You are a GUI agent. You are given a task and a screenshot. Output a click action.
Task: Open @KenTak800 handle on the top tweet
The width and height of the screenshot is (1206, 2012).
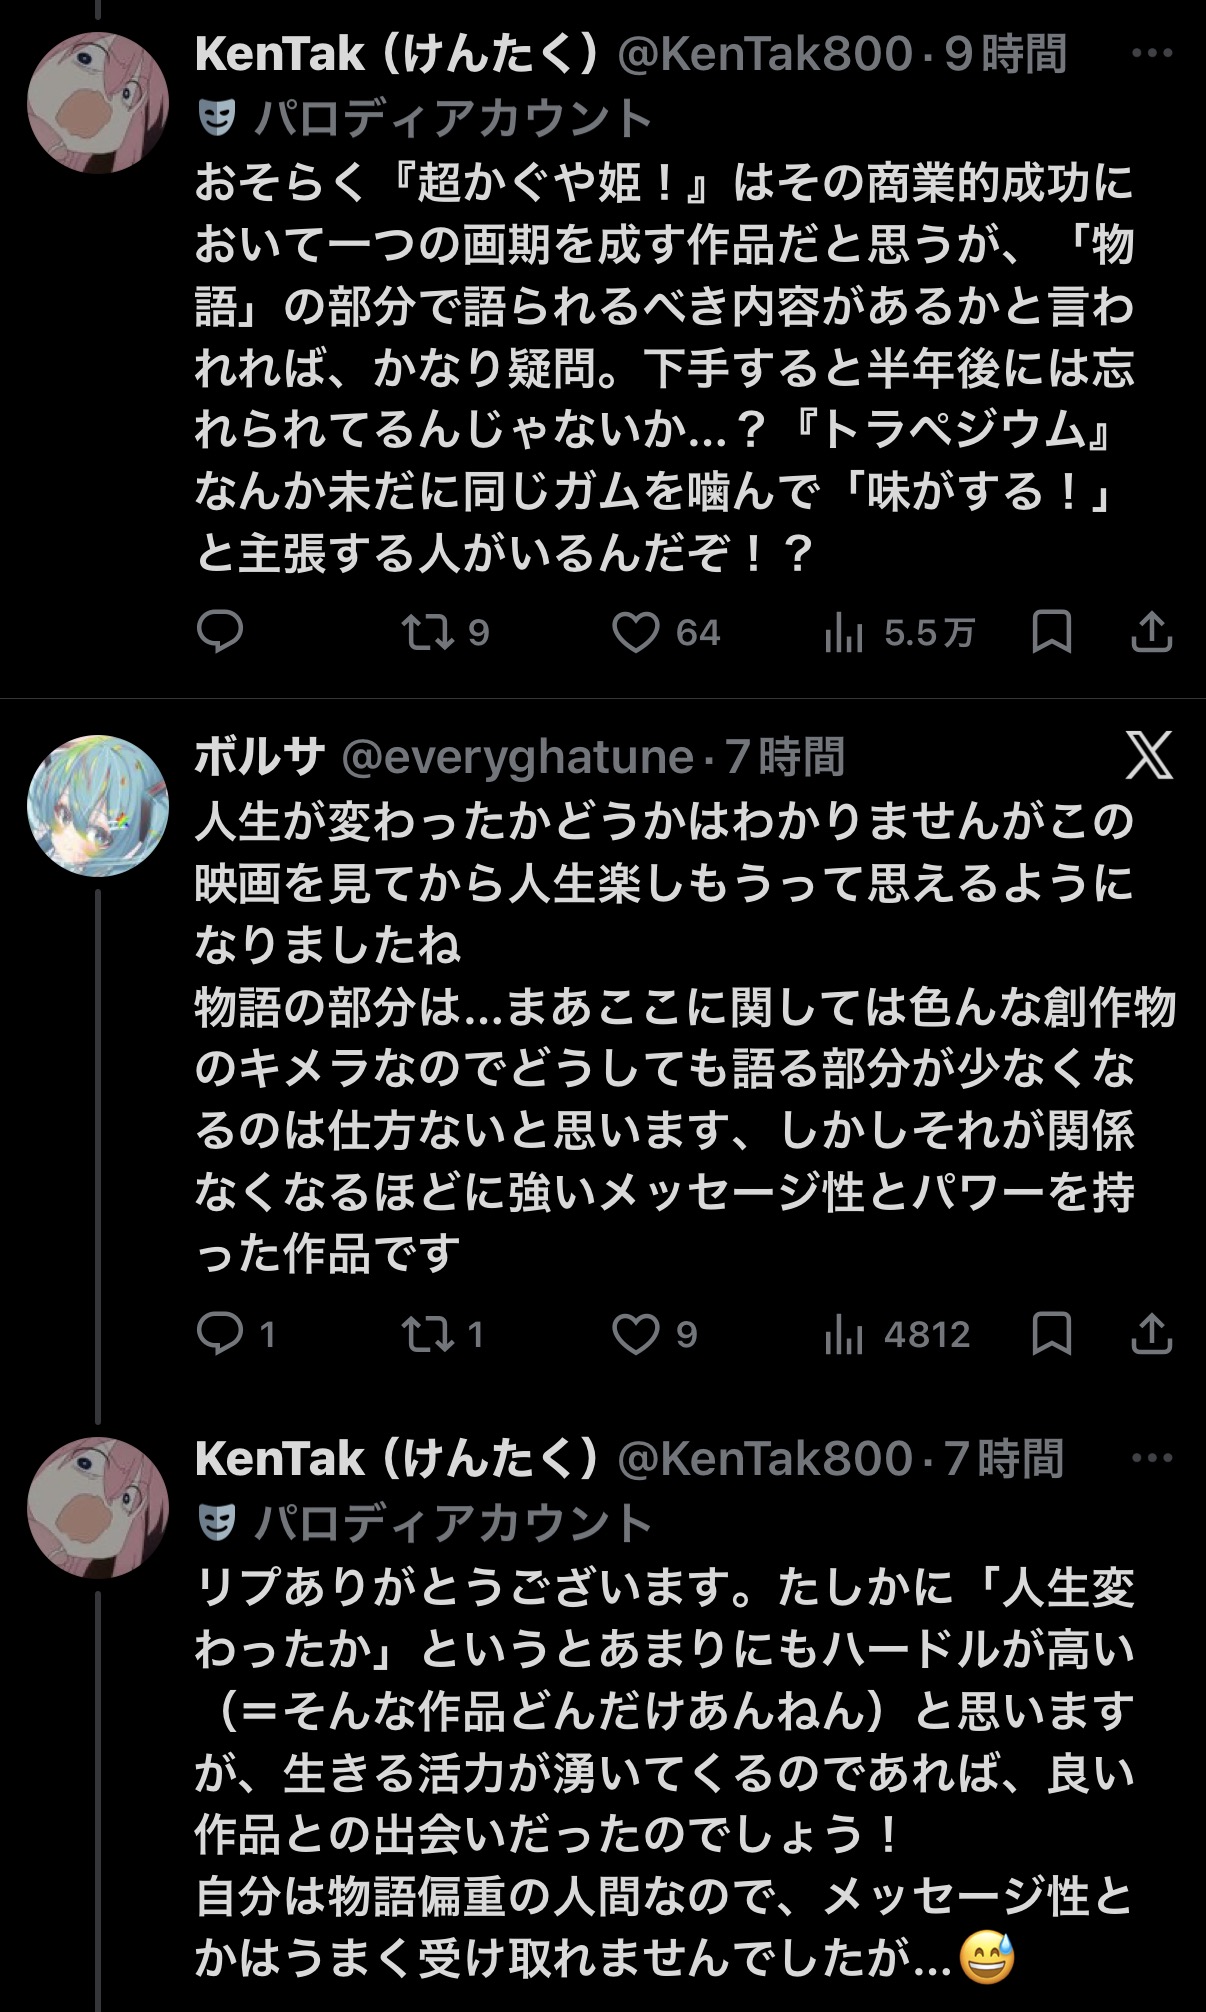765,54
